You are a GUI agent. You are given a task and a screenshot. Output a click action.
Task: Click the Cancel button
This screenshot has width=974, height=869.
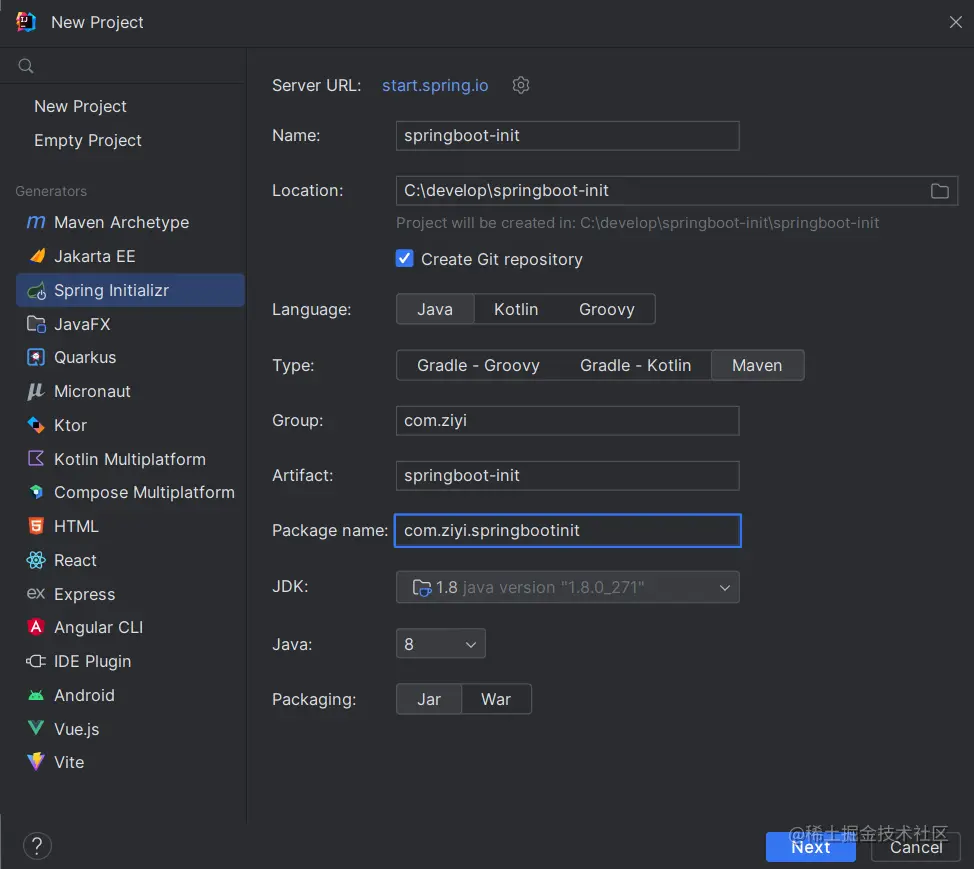click(916, 847)
